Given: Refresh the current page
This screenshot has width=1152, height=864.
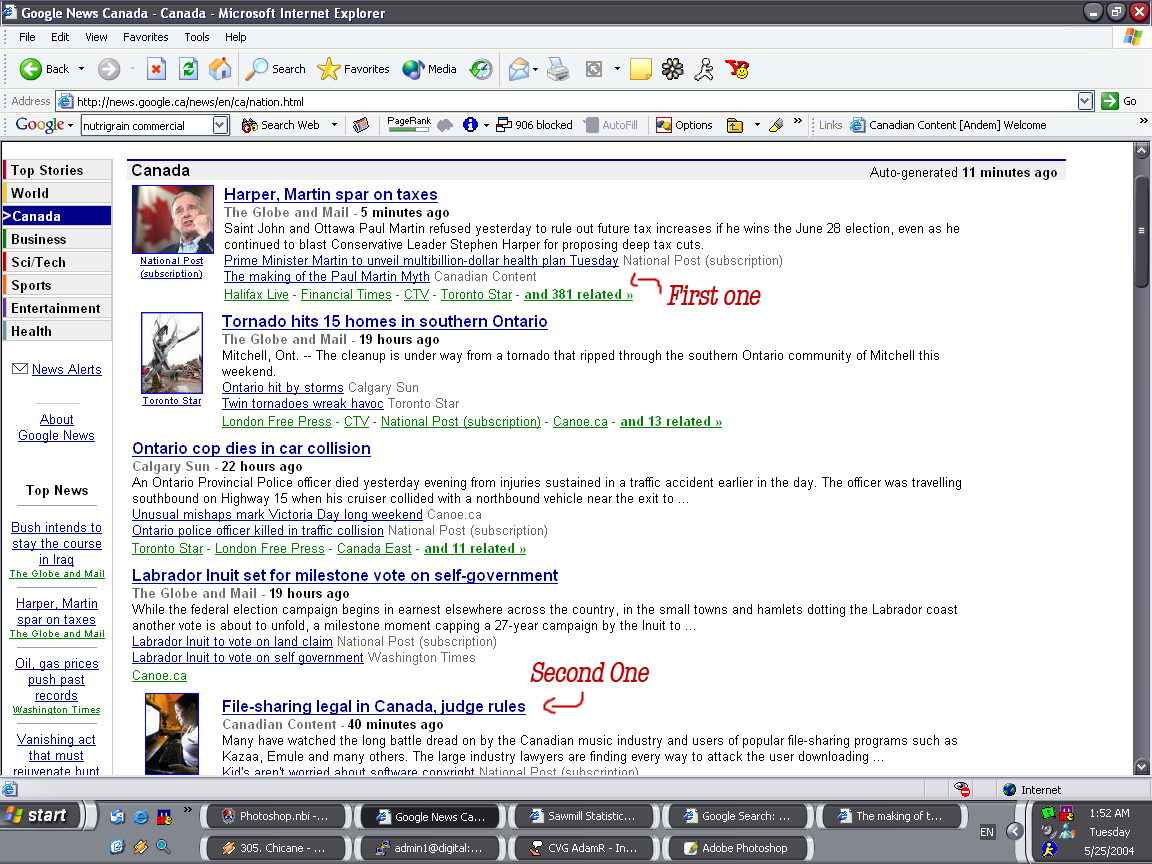Looking at the screenshot, I should click(188, 69).
